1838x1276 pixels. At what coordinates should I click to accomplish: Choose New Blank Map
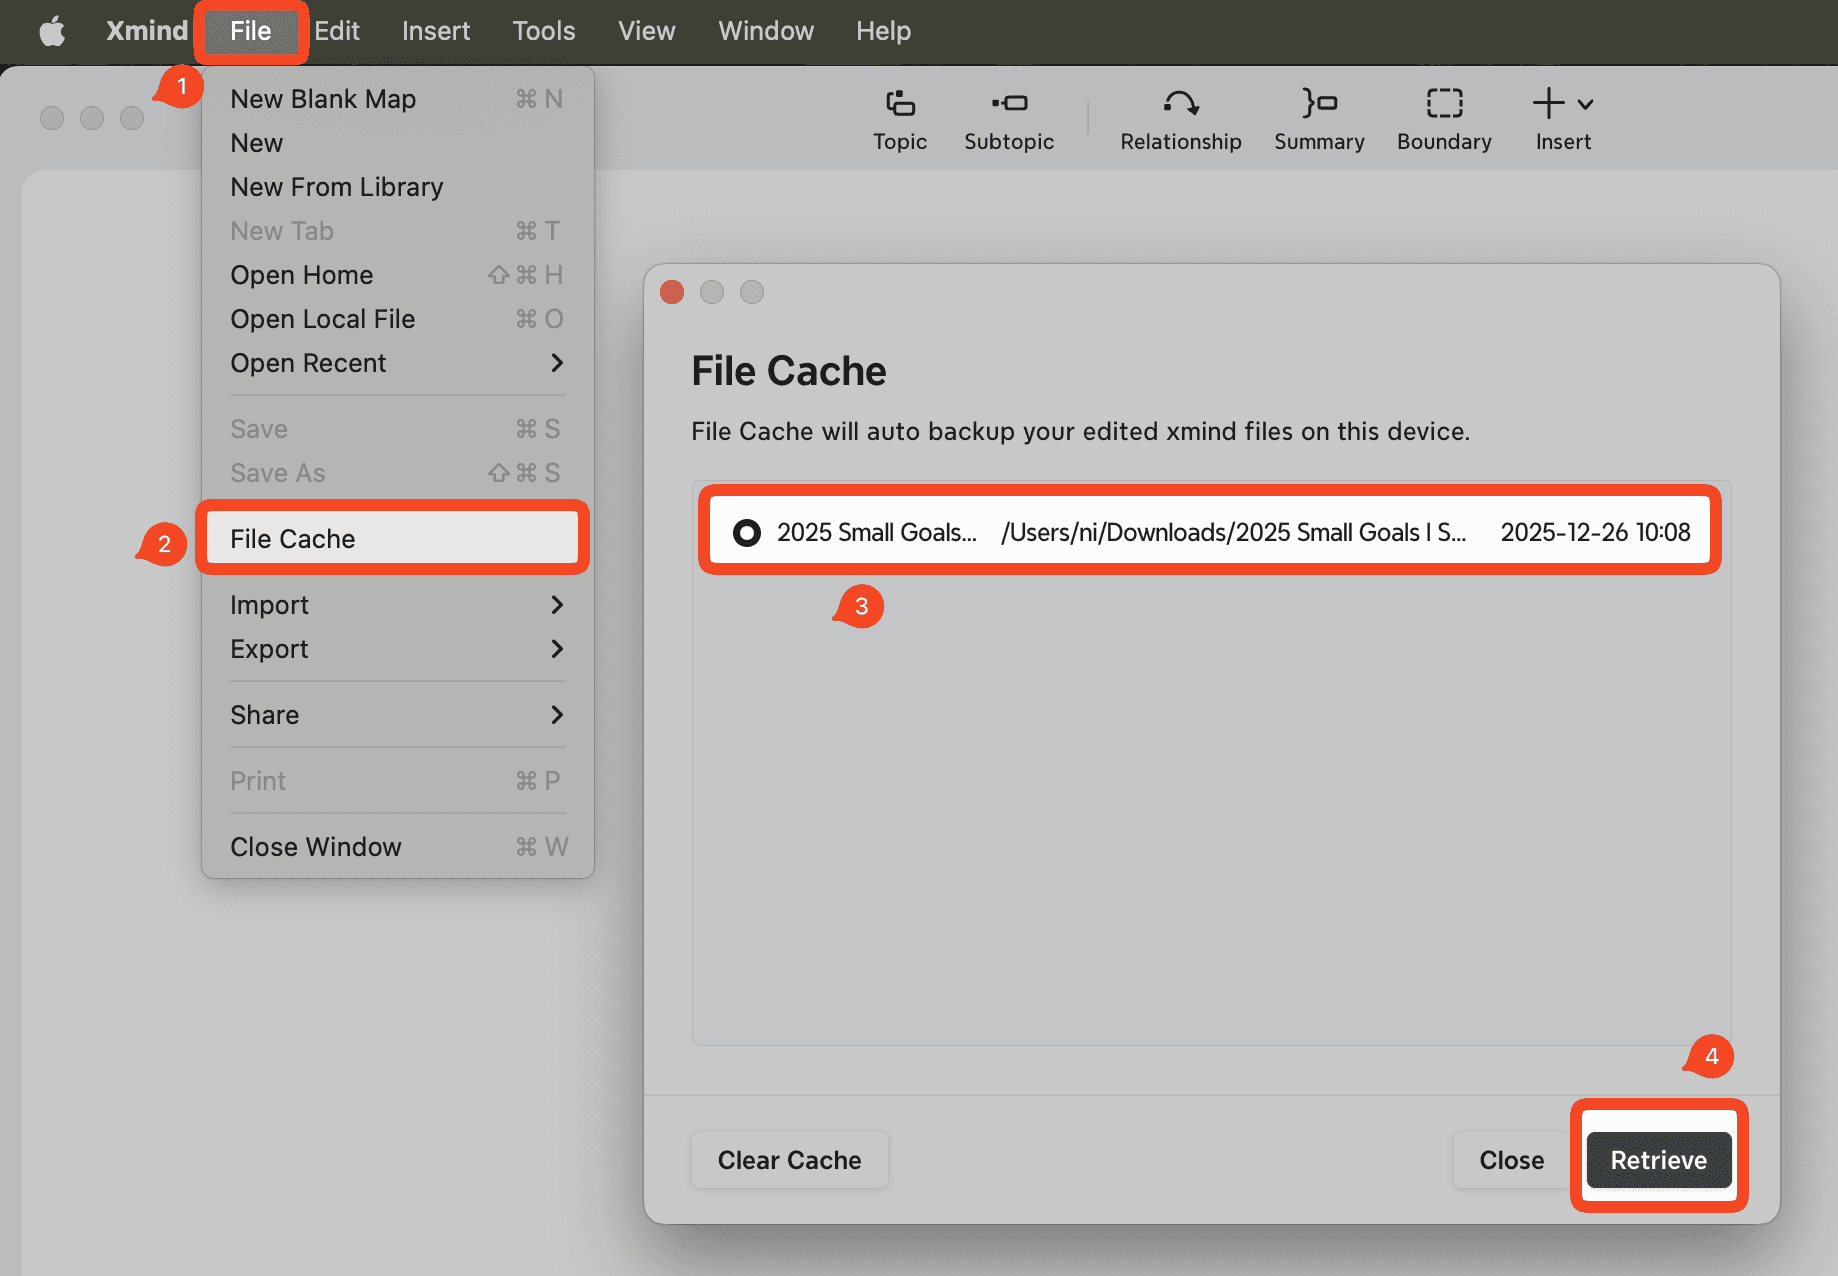tap(397, 99)
